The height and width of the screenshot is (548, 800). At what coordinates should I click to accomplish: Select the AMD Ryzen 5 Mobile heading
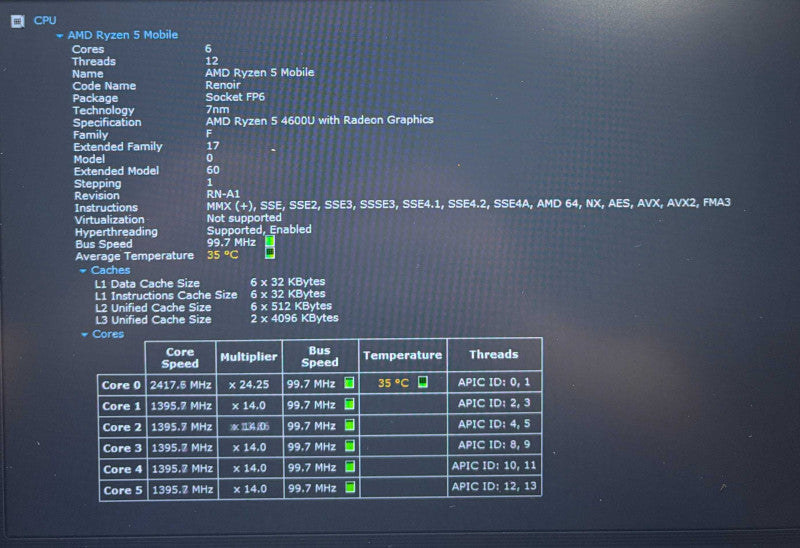click(x=123, y=35)
